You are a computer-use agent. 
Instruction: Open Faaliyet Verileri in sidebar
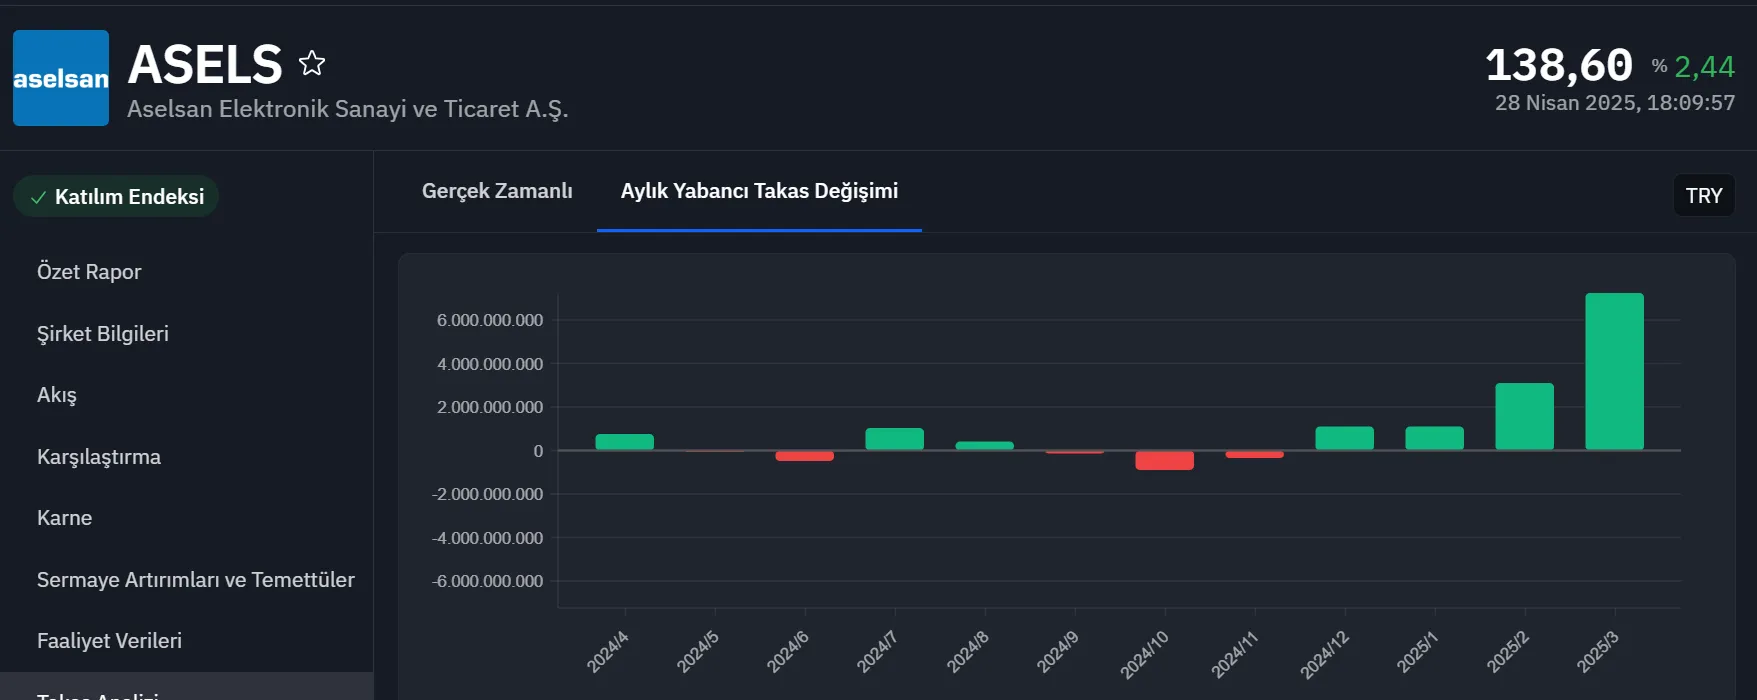click(x=110, y=641)
